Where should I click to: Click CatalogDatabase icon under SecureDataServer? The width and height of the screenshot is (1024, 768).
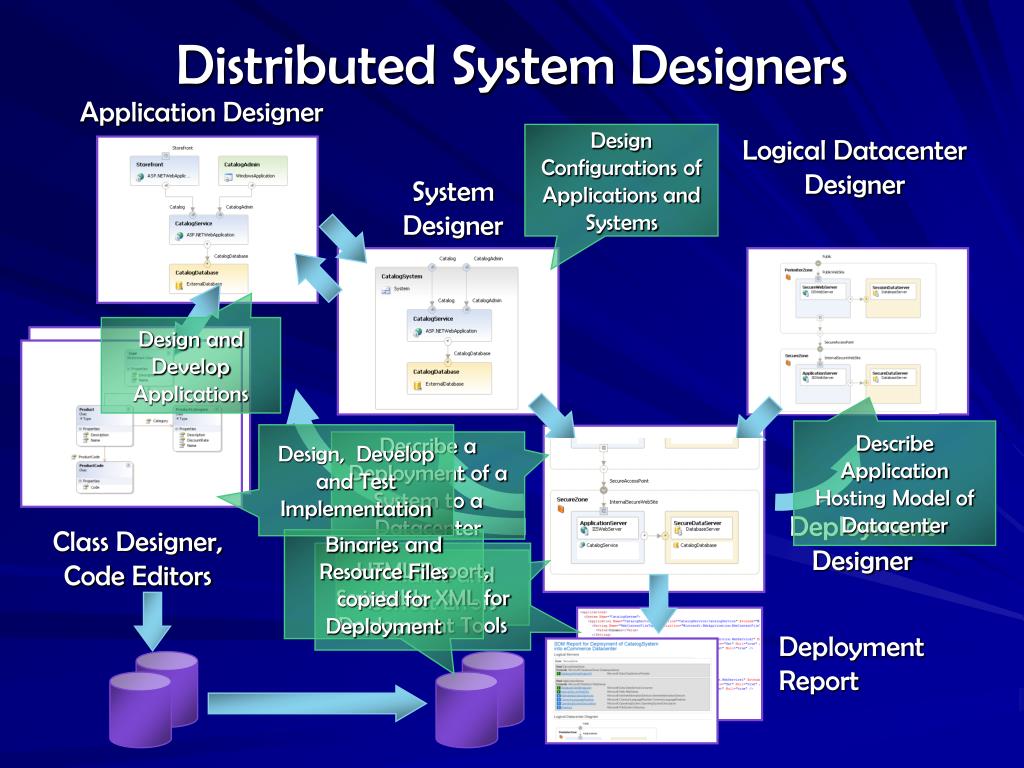[x=676, y=545]
